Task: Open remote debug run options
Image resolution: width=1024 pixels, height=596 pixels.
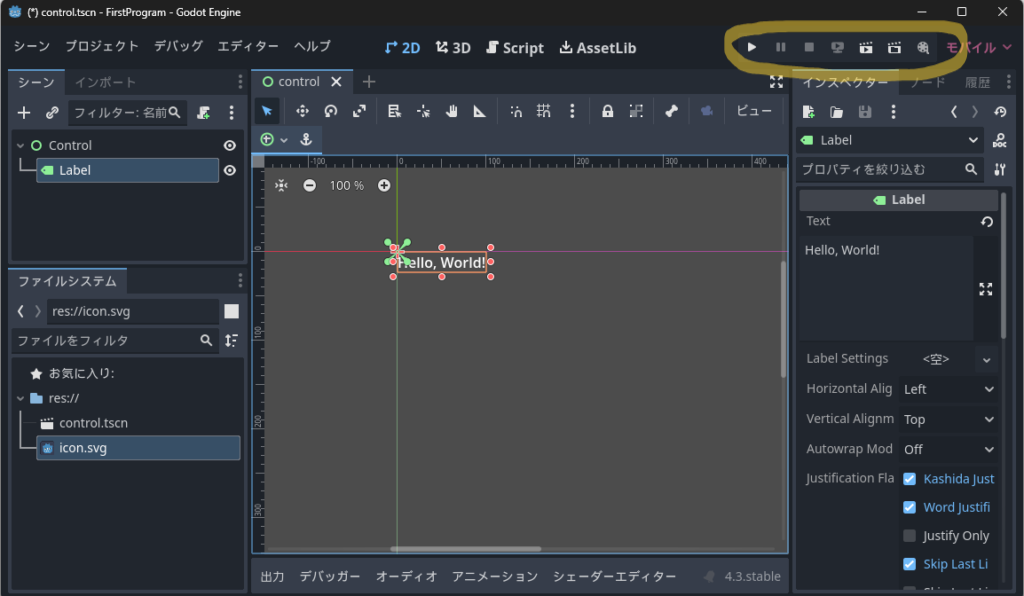Action: pyautogui.click(x=837, y=47)
